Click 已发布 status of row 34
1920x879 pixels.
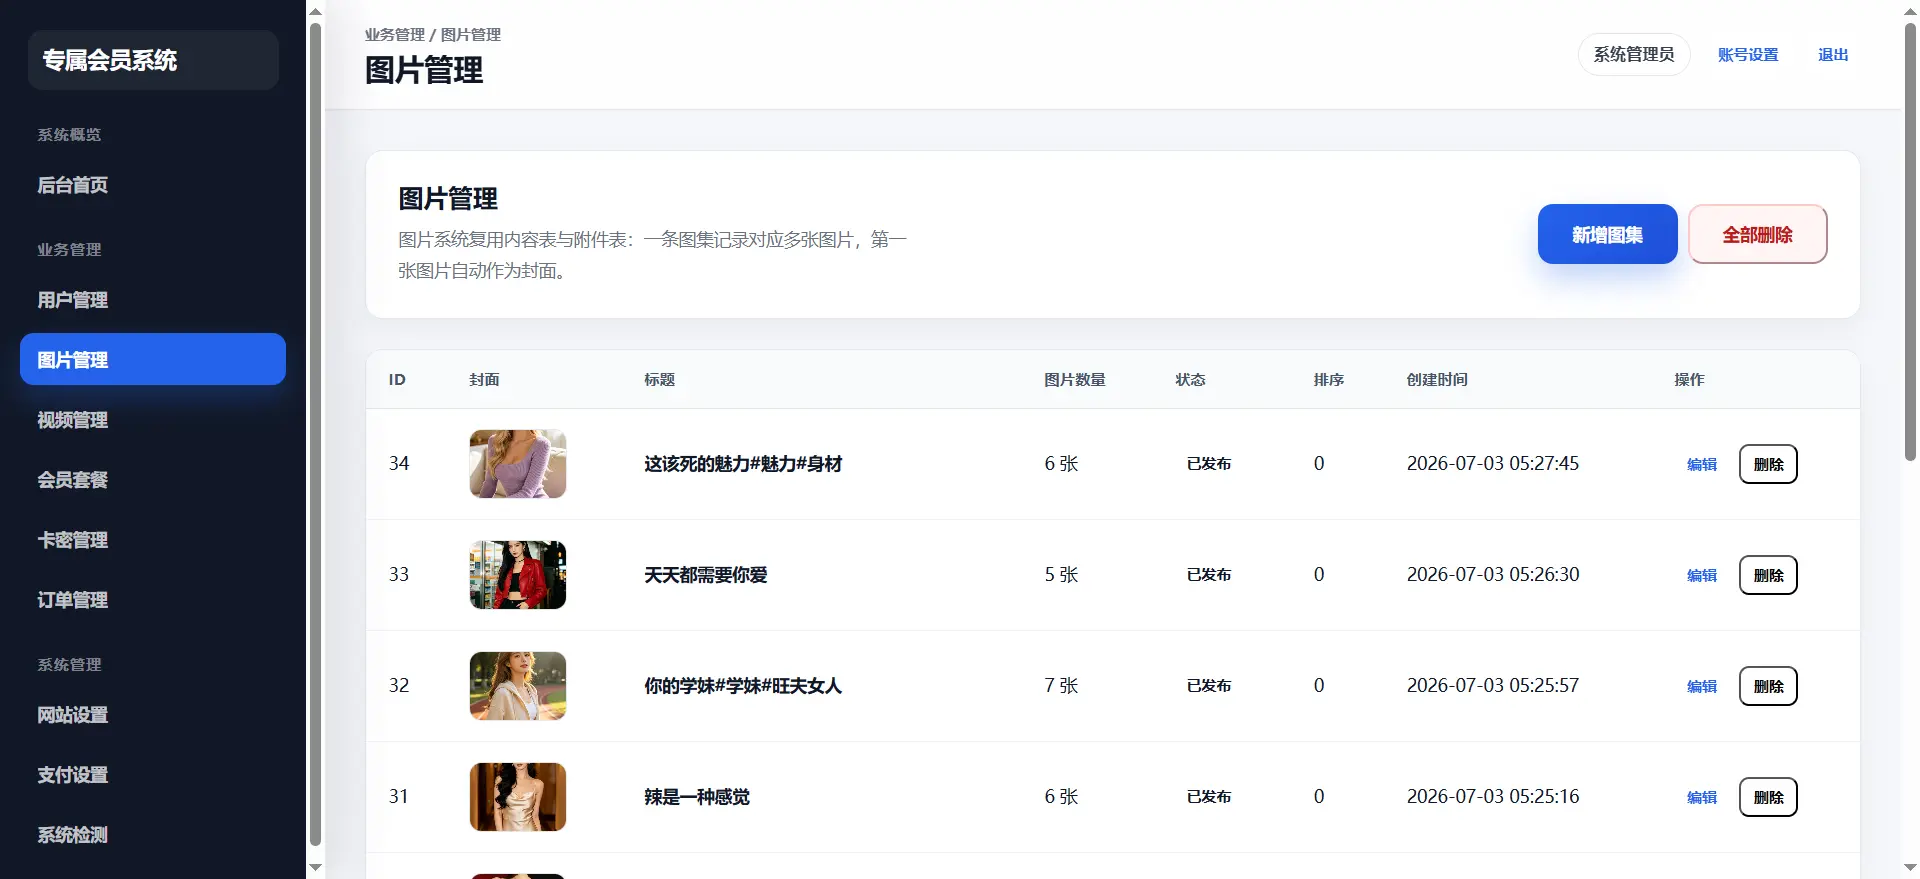[x=1209, y=464]
